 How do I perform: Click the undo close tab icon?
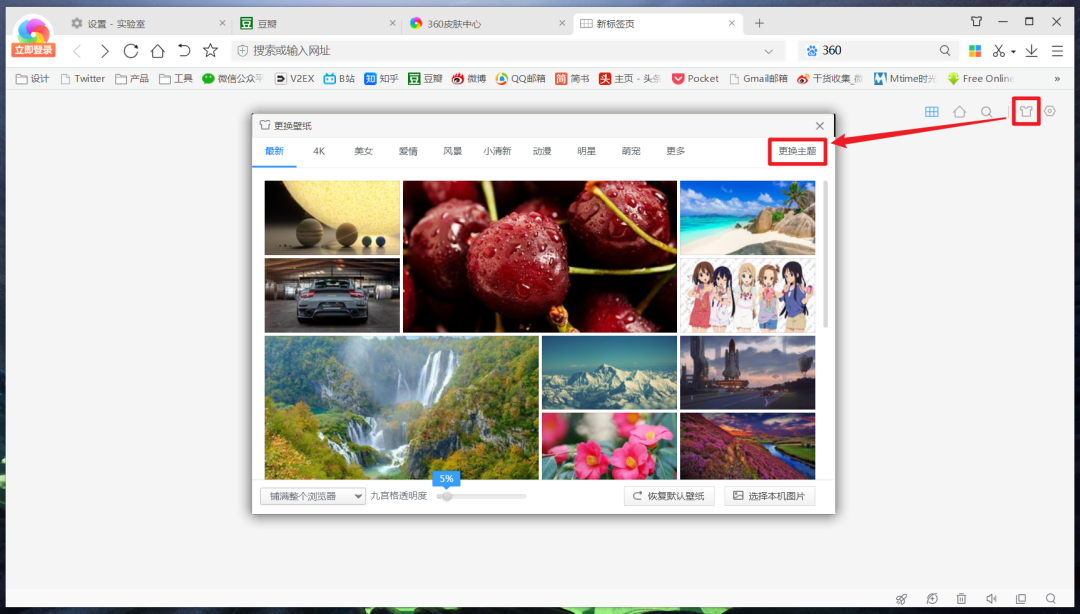click(x=184, y=50)
